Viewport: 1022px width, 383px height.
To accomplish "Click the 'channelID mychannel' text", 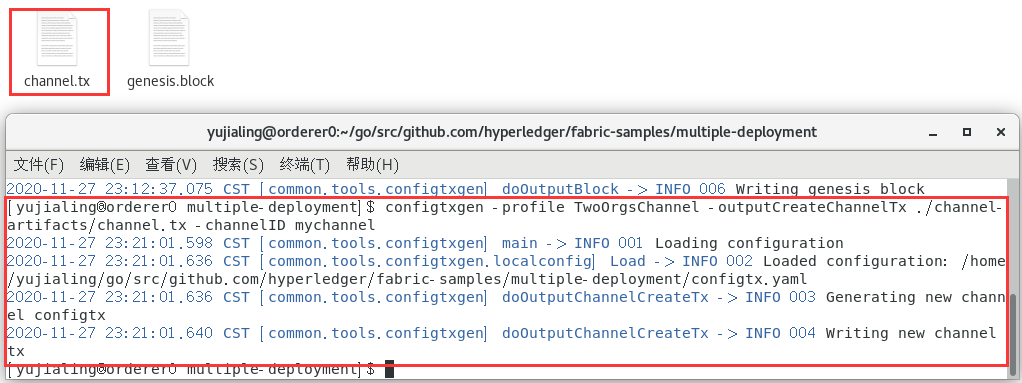I will pyautogui.click(x=290, y=225).
